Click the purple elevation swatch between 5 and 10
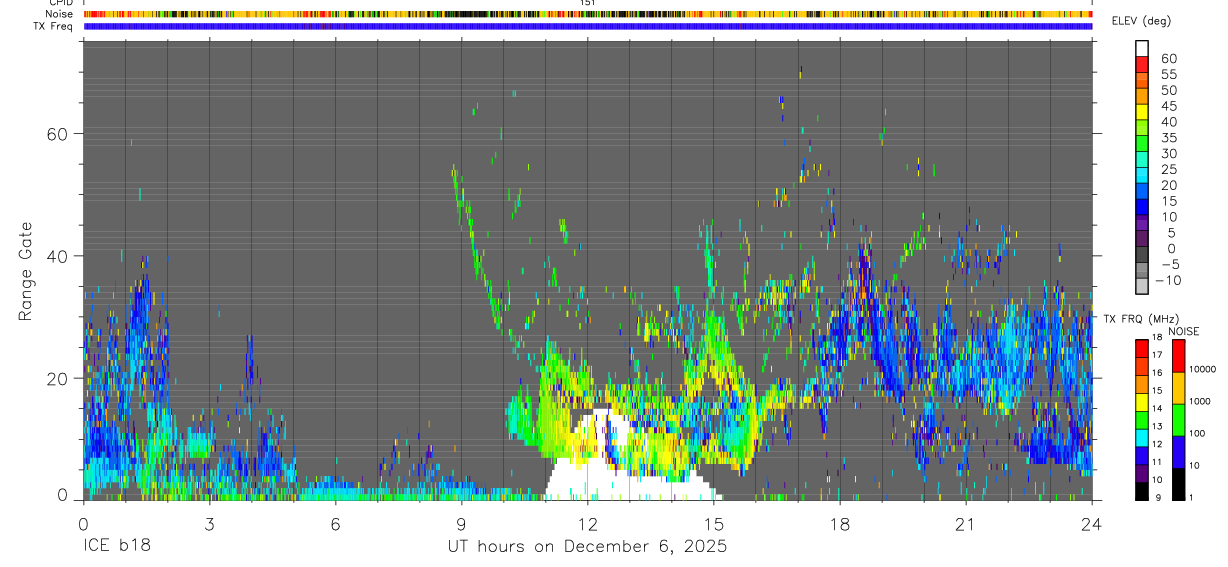This screenshot has height=567, width=1228. [x=1142, y=224]
